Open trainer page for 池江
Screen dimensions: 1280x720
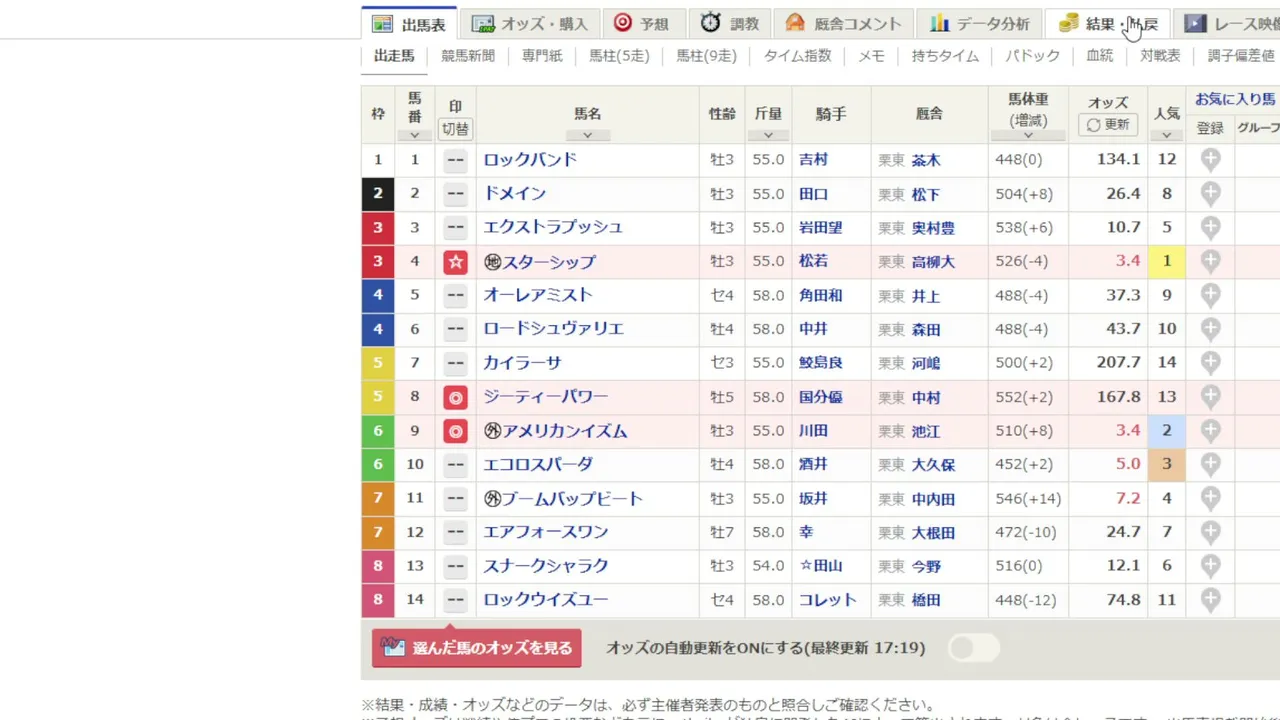[x=925, y=432]
